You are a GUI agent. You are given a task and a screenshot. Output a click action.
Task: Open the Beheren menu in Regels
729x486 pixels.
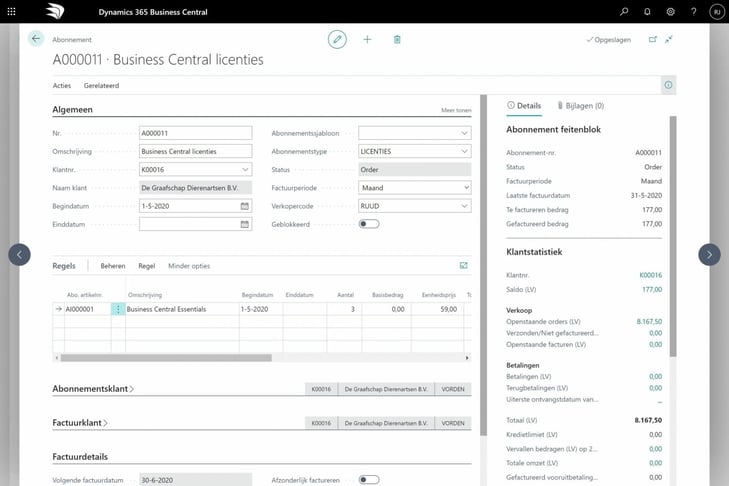click(x=113, y=266)
